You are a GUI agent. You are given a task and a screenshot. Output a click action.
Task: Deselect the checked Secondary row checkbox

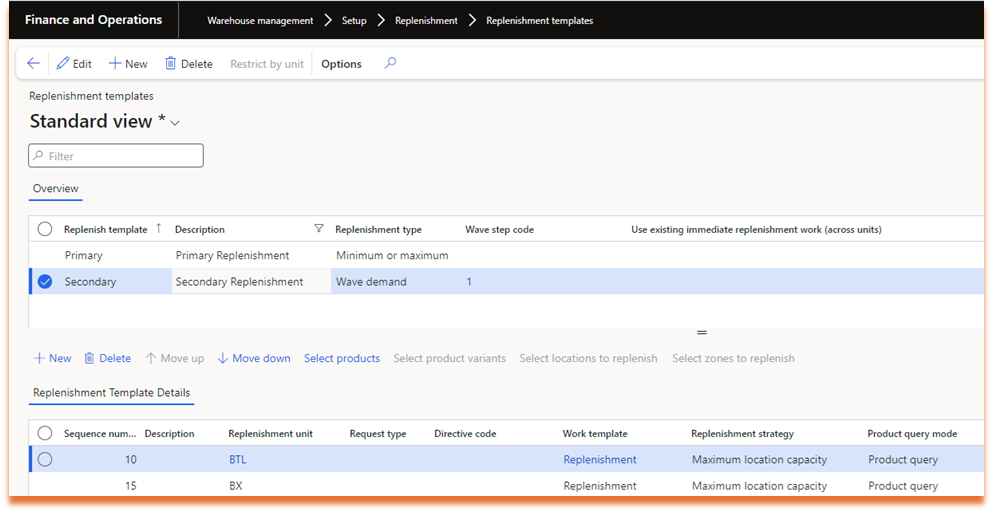[45, 282]
